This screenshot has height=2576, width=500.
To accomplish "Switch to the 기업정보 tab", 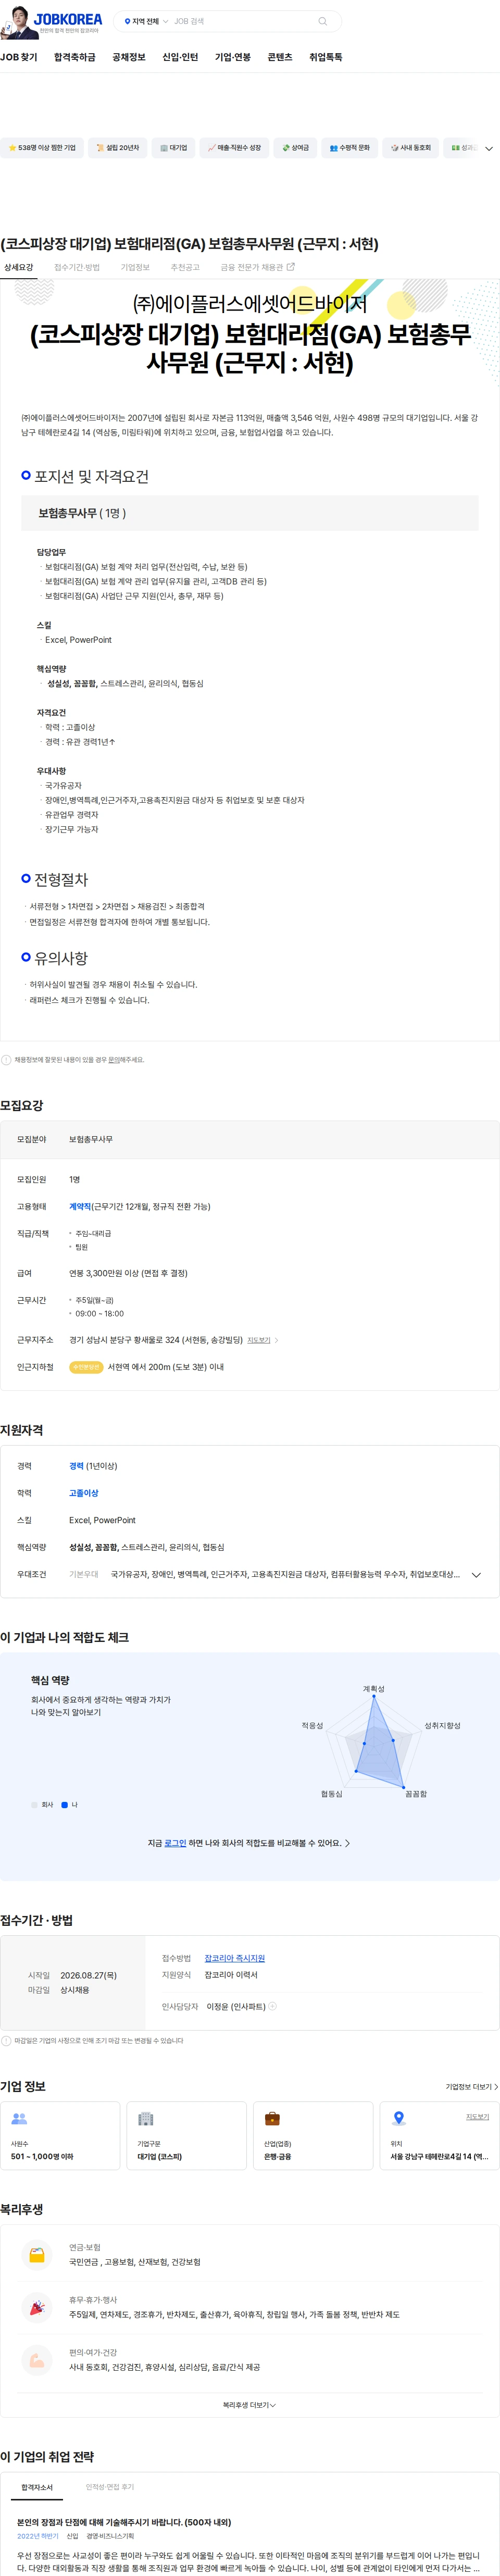I will 135,268.
